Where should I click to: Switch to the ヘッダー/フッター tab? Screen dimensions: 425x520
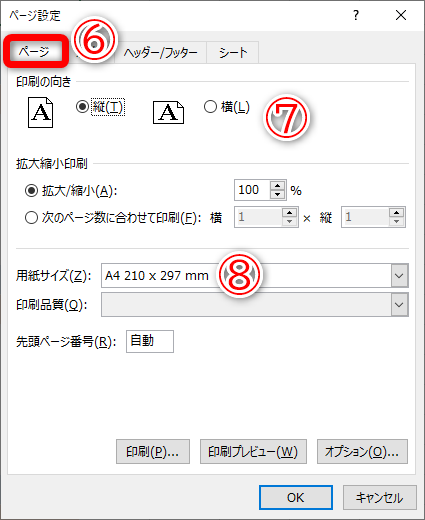click(x=161, y=53)
